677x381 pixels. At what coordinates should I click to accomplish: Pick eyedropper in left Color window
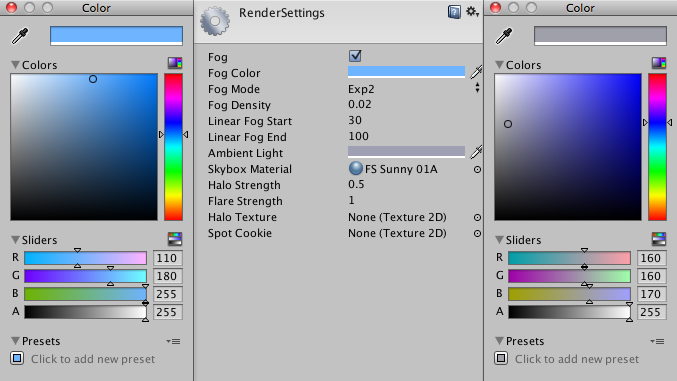(x=19, y=36)
